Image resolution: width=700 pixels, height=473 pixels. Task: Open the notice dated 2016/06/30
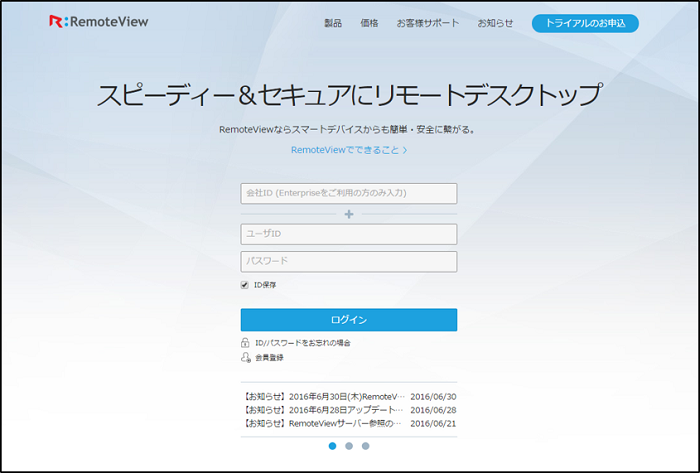pyautogui.click(x=349, y=397)
